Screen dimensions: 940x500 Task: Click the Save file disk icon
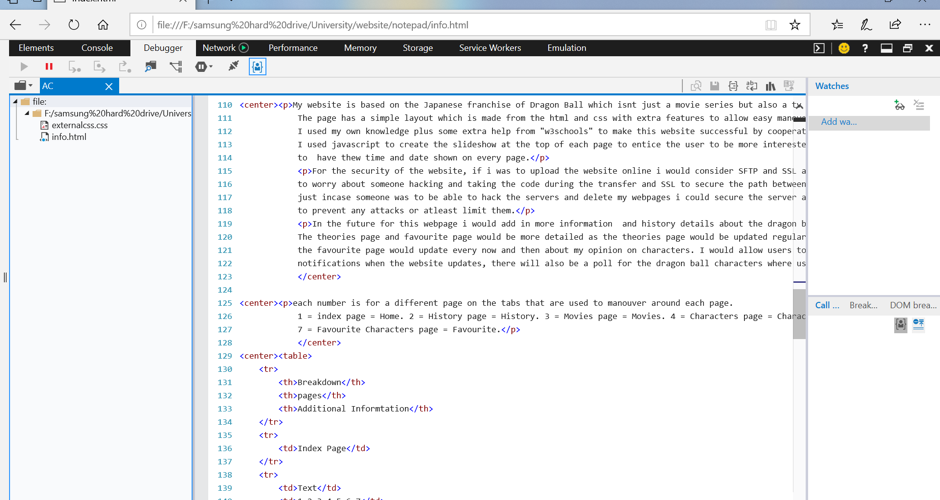(x=715, y=86)
